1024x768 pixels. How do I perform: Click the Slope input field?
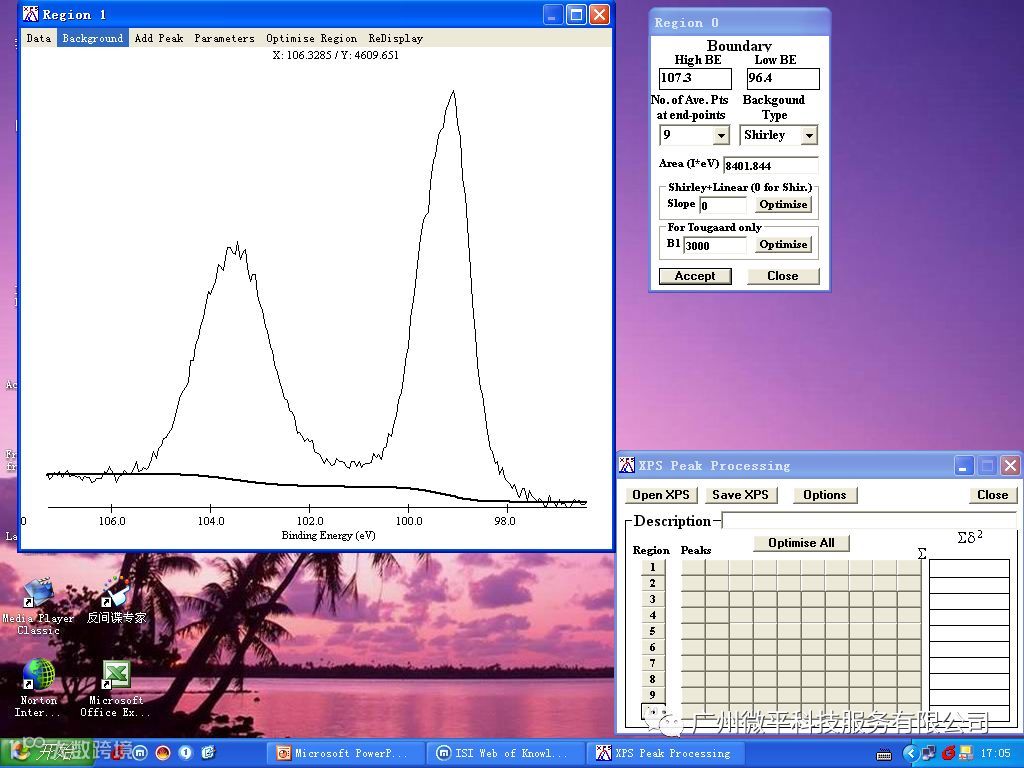[x=723, y=206]
